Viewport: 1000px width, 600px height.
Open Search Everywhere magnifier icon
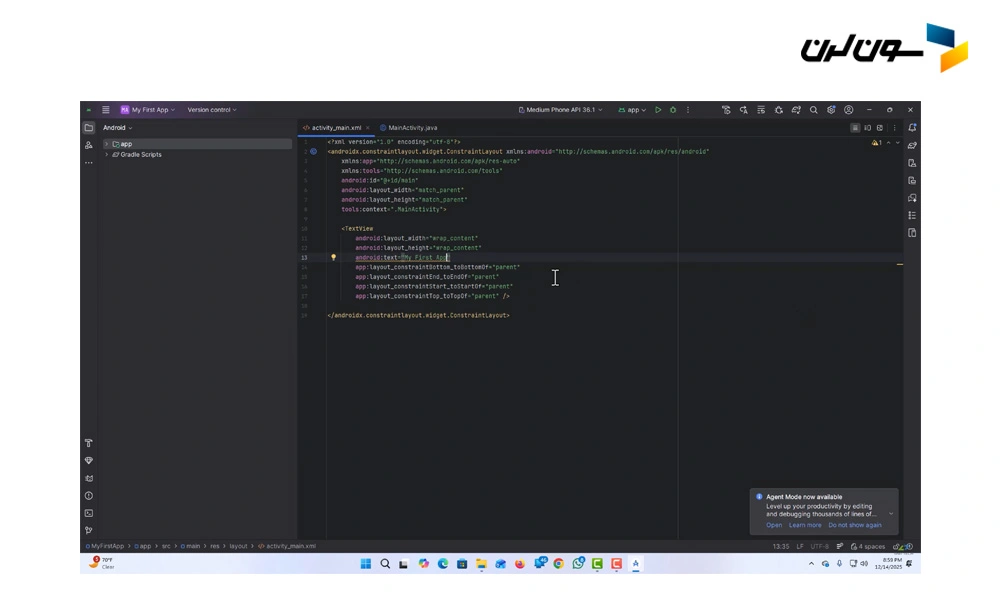[x=814, y=110]
